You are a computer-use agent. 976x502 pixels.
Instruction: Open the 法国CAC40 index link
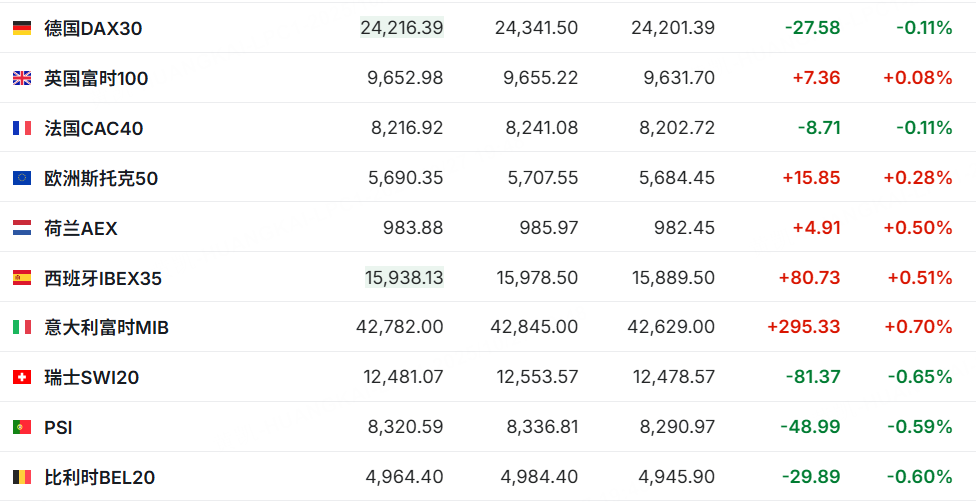click(94, 128)
